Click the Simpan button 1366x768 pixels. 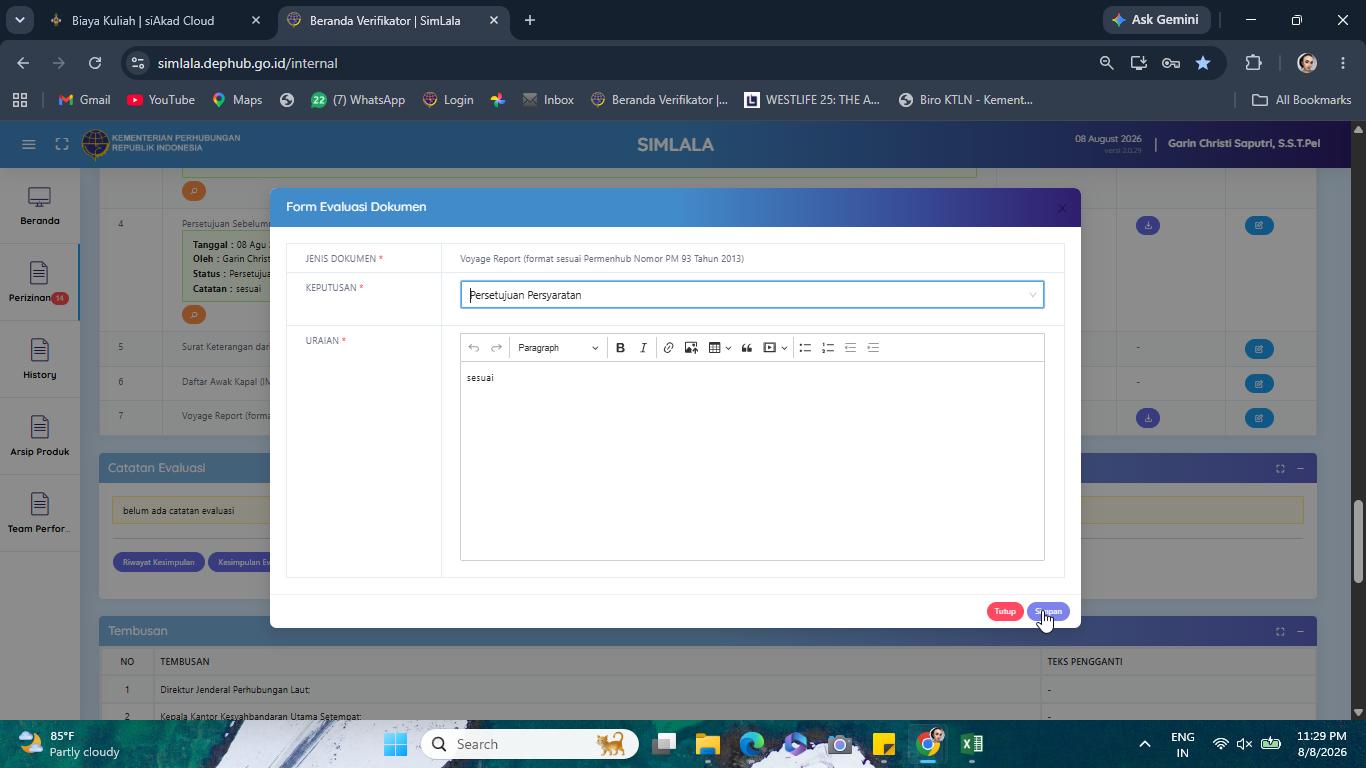pyautogui.click(x=1048, y=612)
